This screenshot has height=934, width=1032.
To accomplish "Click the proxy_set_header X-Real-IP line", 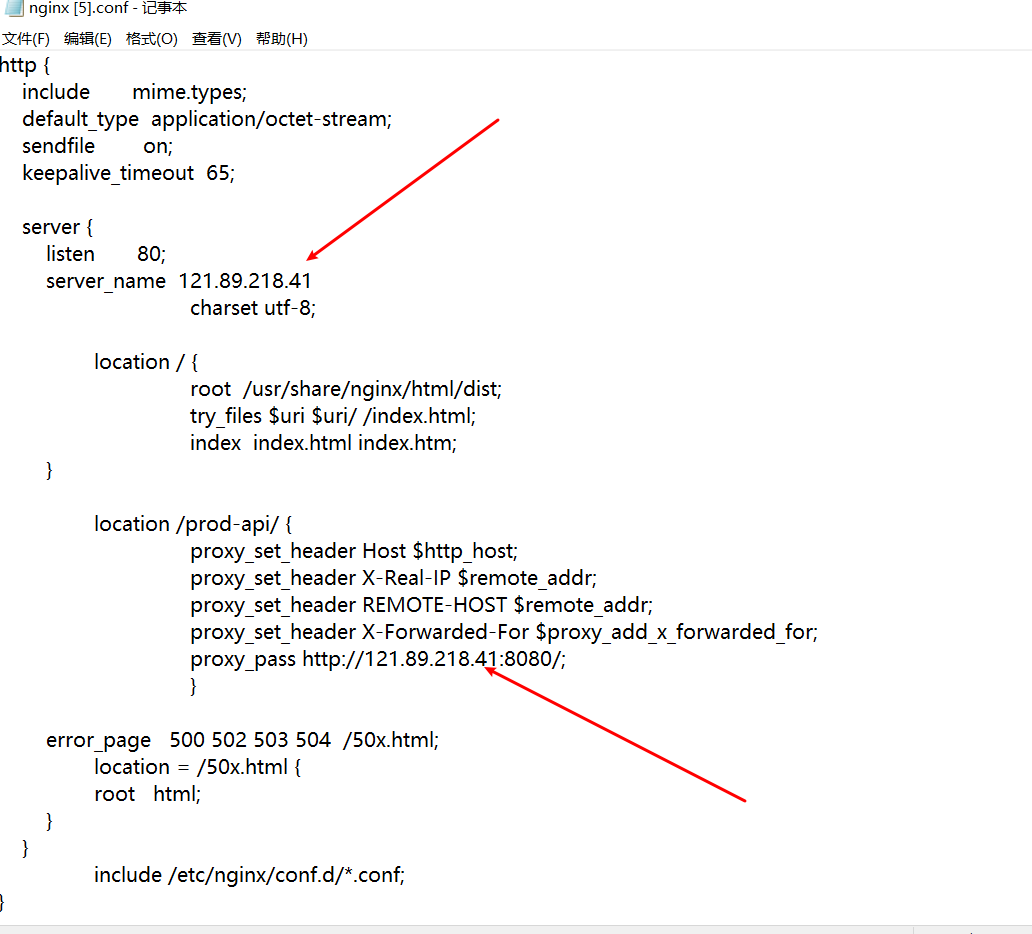I will 393,577.
